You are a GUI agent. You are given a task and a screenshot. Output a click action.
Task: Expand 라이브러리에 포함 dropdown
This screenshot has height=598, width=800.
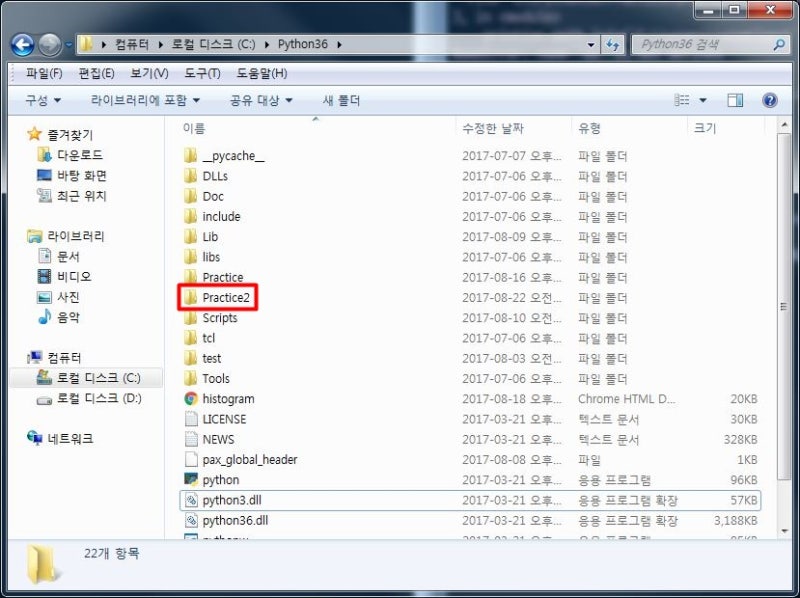point(145,100)
